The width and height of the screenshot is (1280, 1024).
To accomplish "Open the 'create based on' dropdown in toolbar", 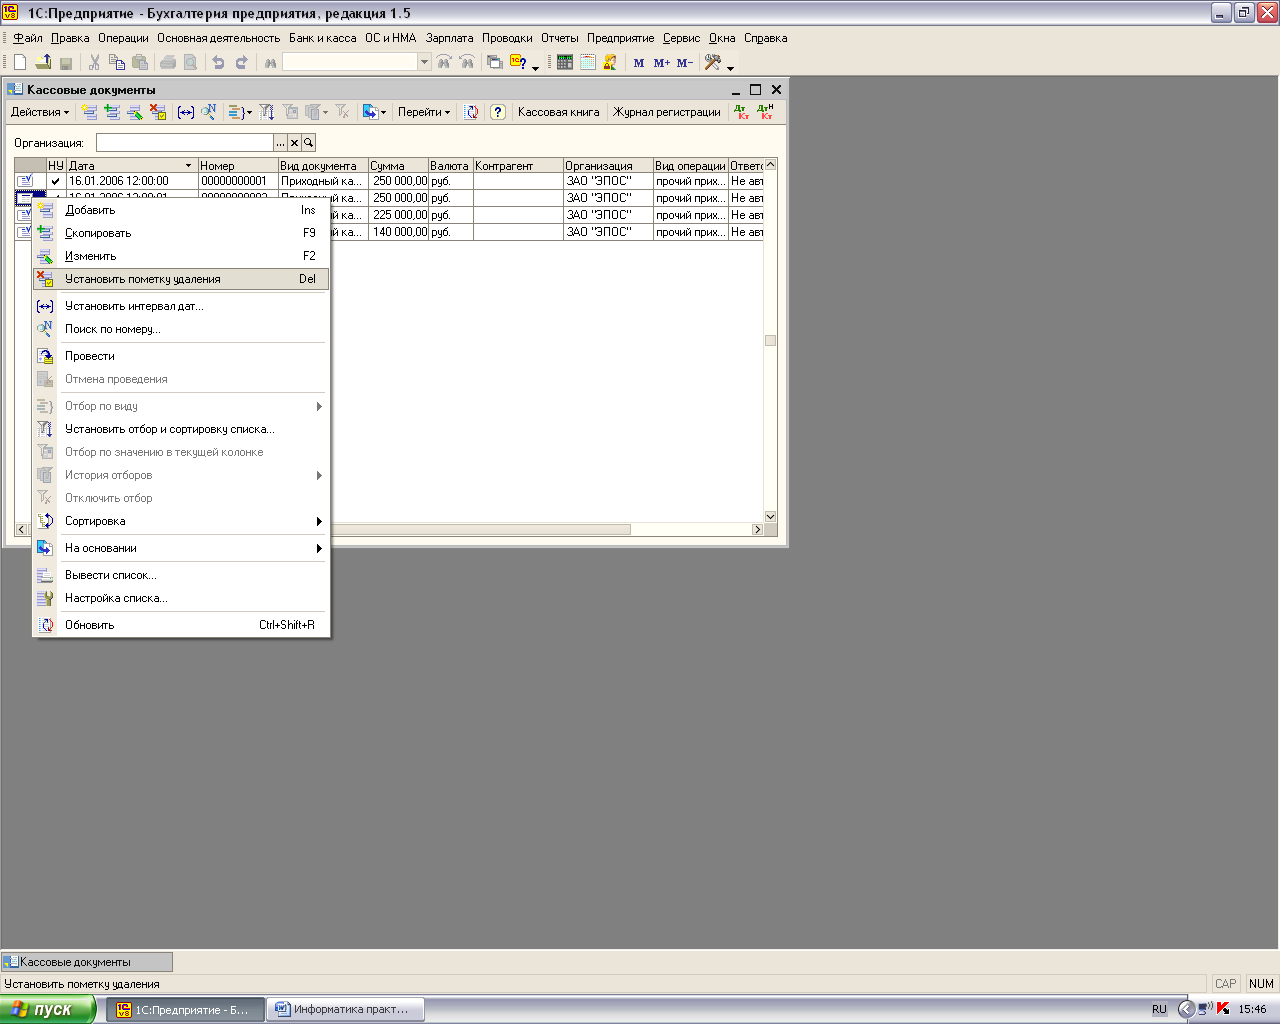I will 374,112.
